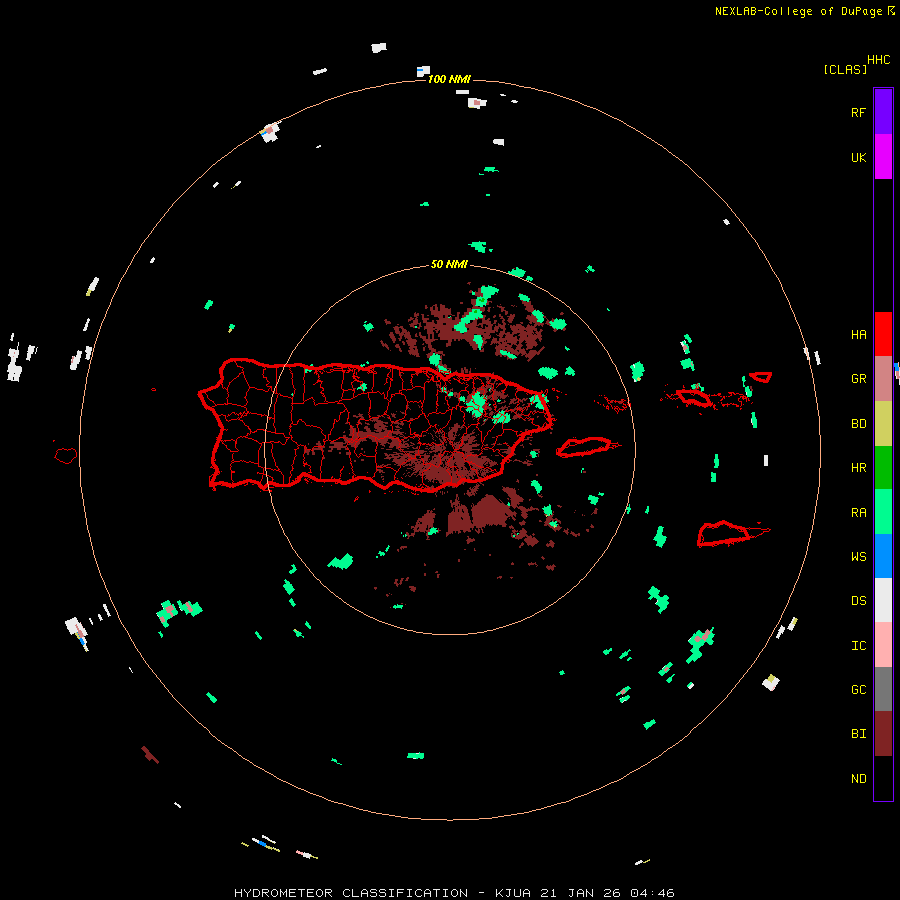Click the BI brown legend swatch
Viewport: 900px width, 900px height.
coord(883,734)
